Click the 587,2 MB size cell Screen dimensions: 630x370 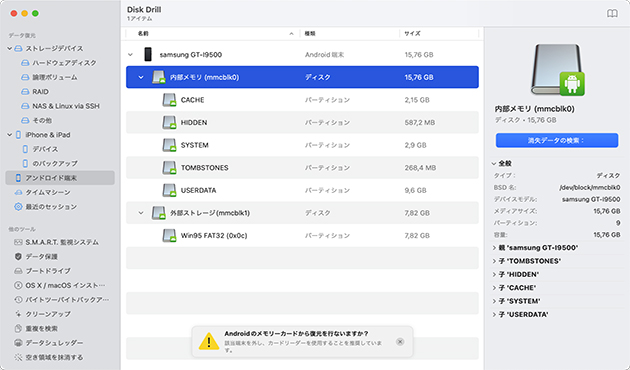[419, 123]
